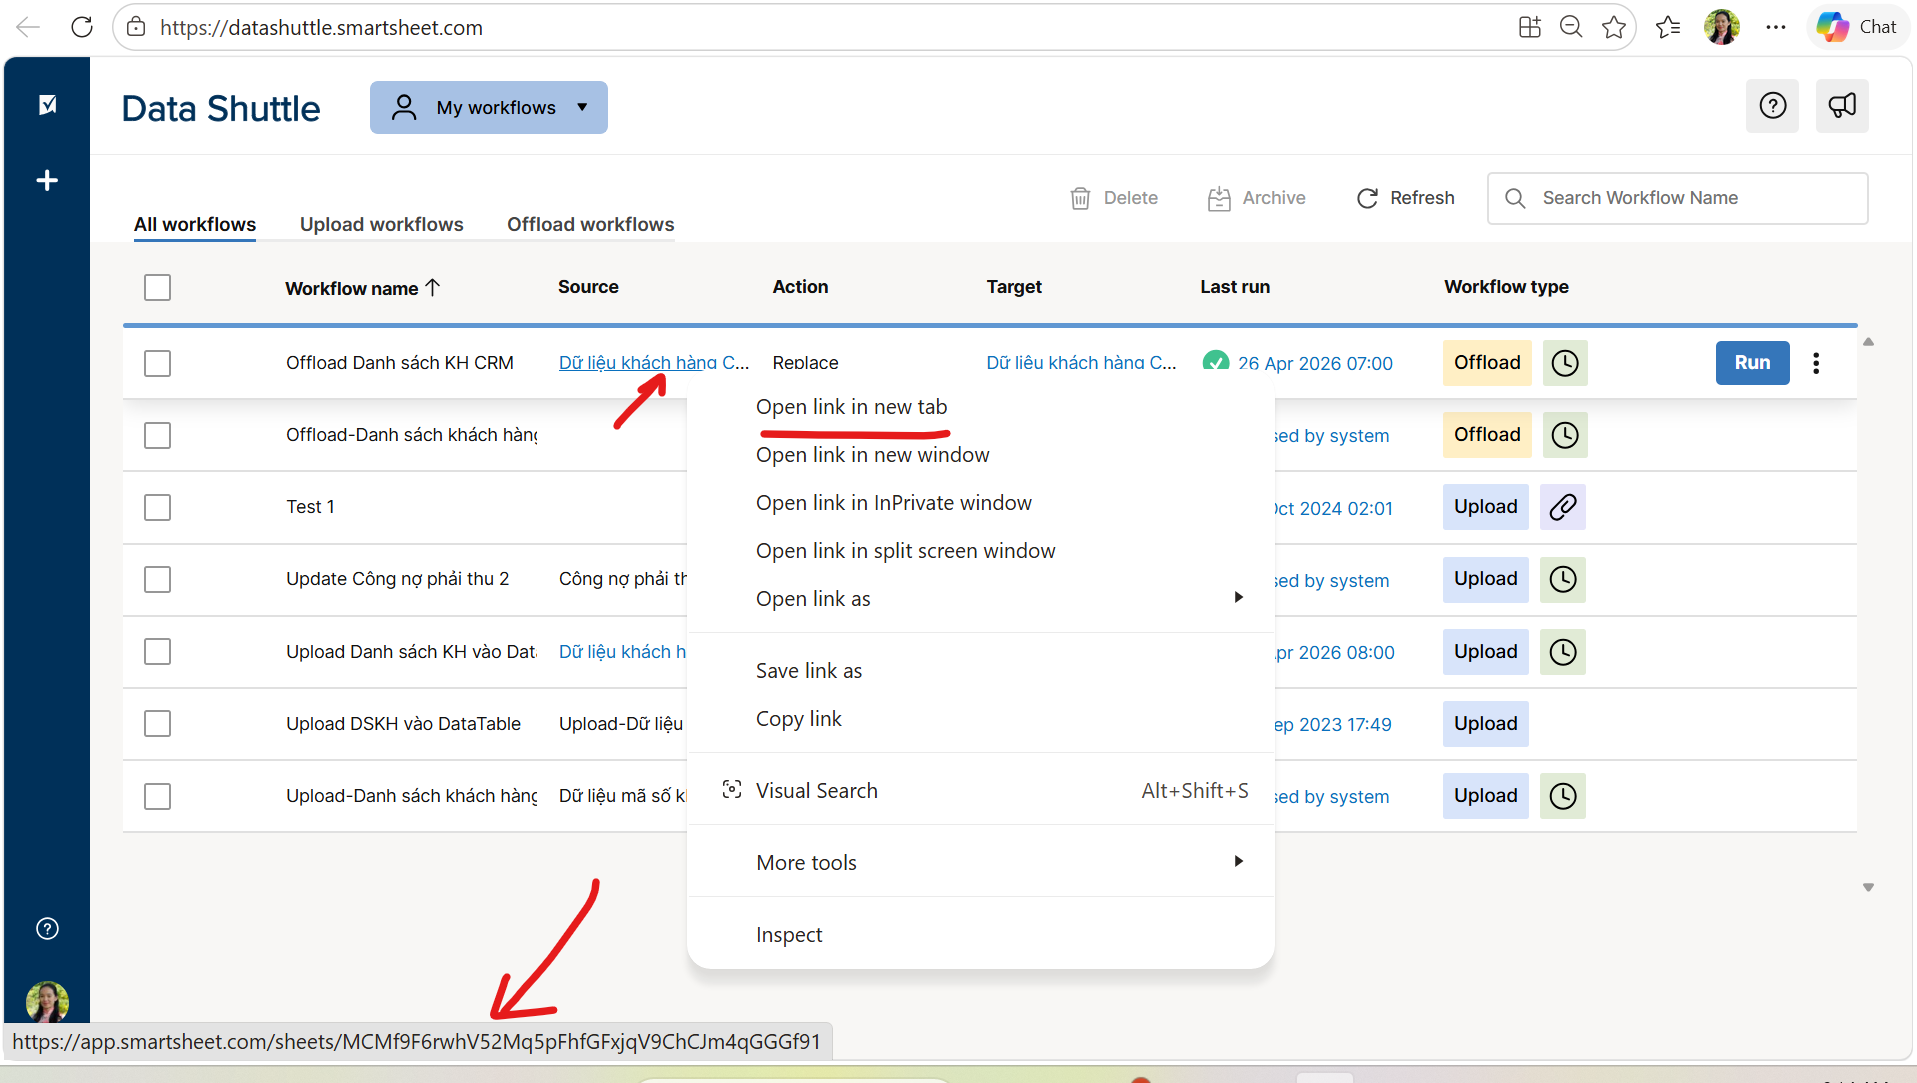This screenshot has width=1917, height=1083.
Task: Click scrollbar up arrow in workflow list
Action: point(1868,342)
